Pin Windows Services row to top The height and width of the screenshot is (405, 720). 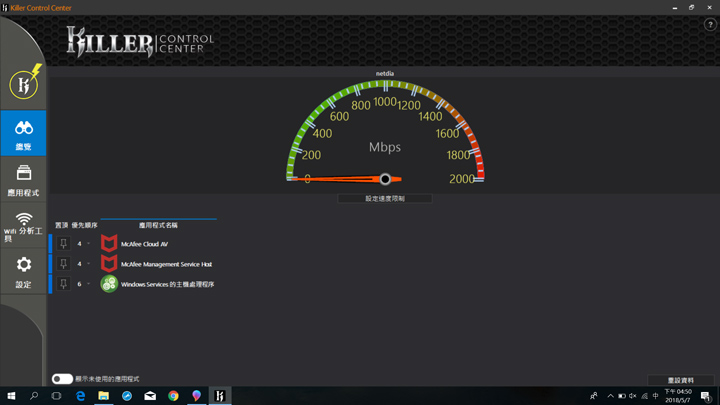[x=63, y=284]
